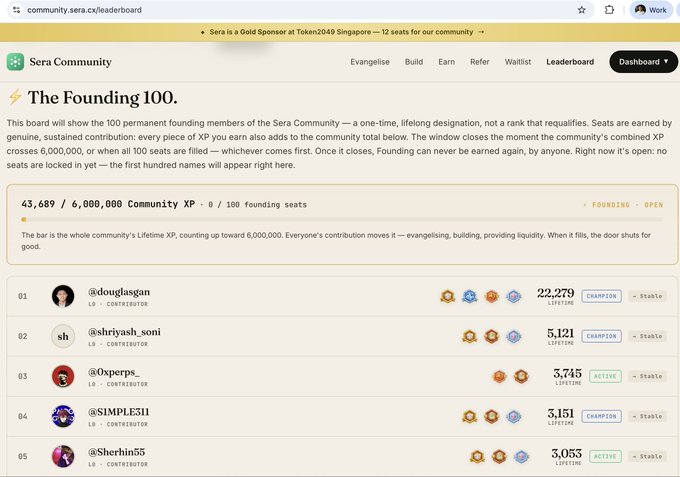The image size is (680, 477).
Task: Open the Work profile chip
Action: [651, 10]
